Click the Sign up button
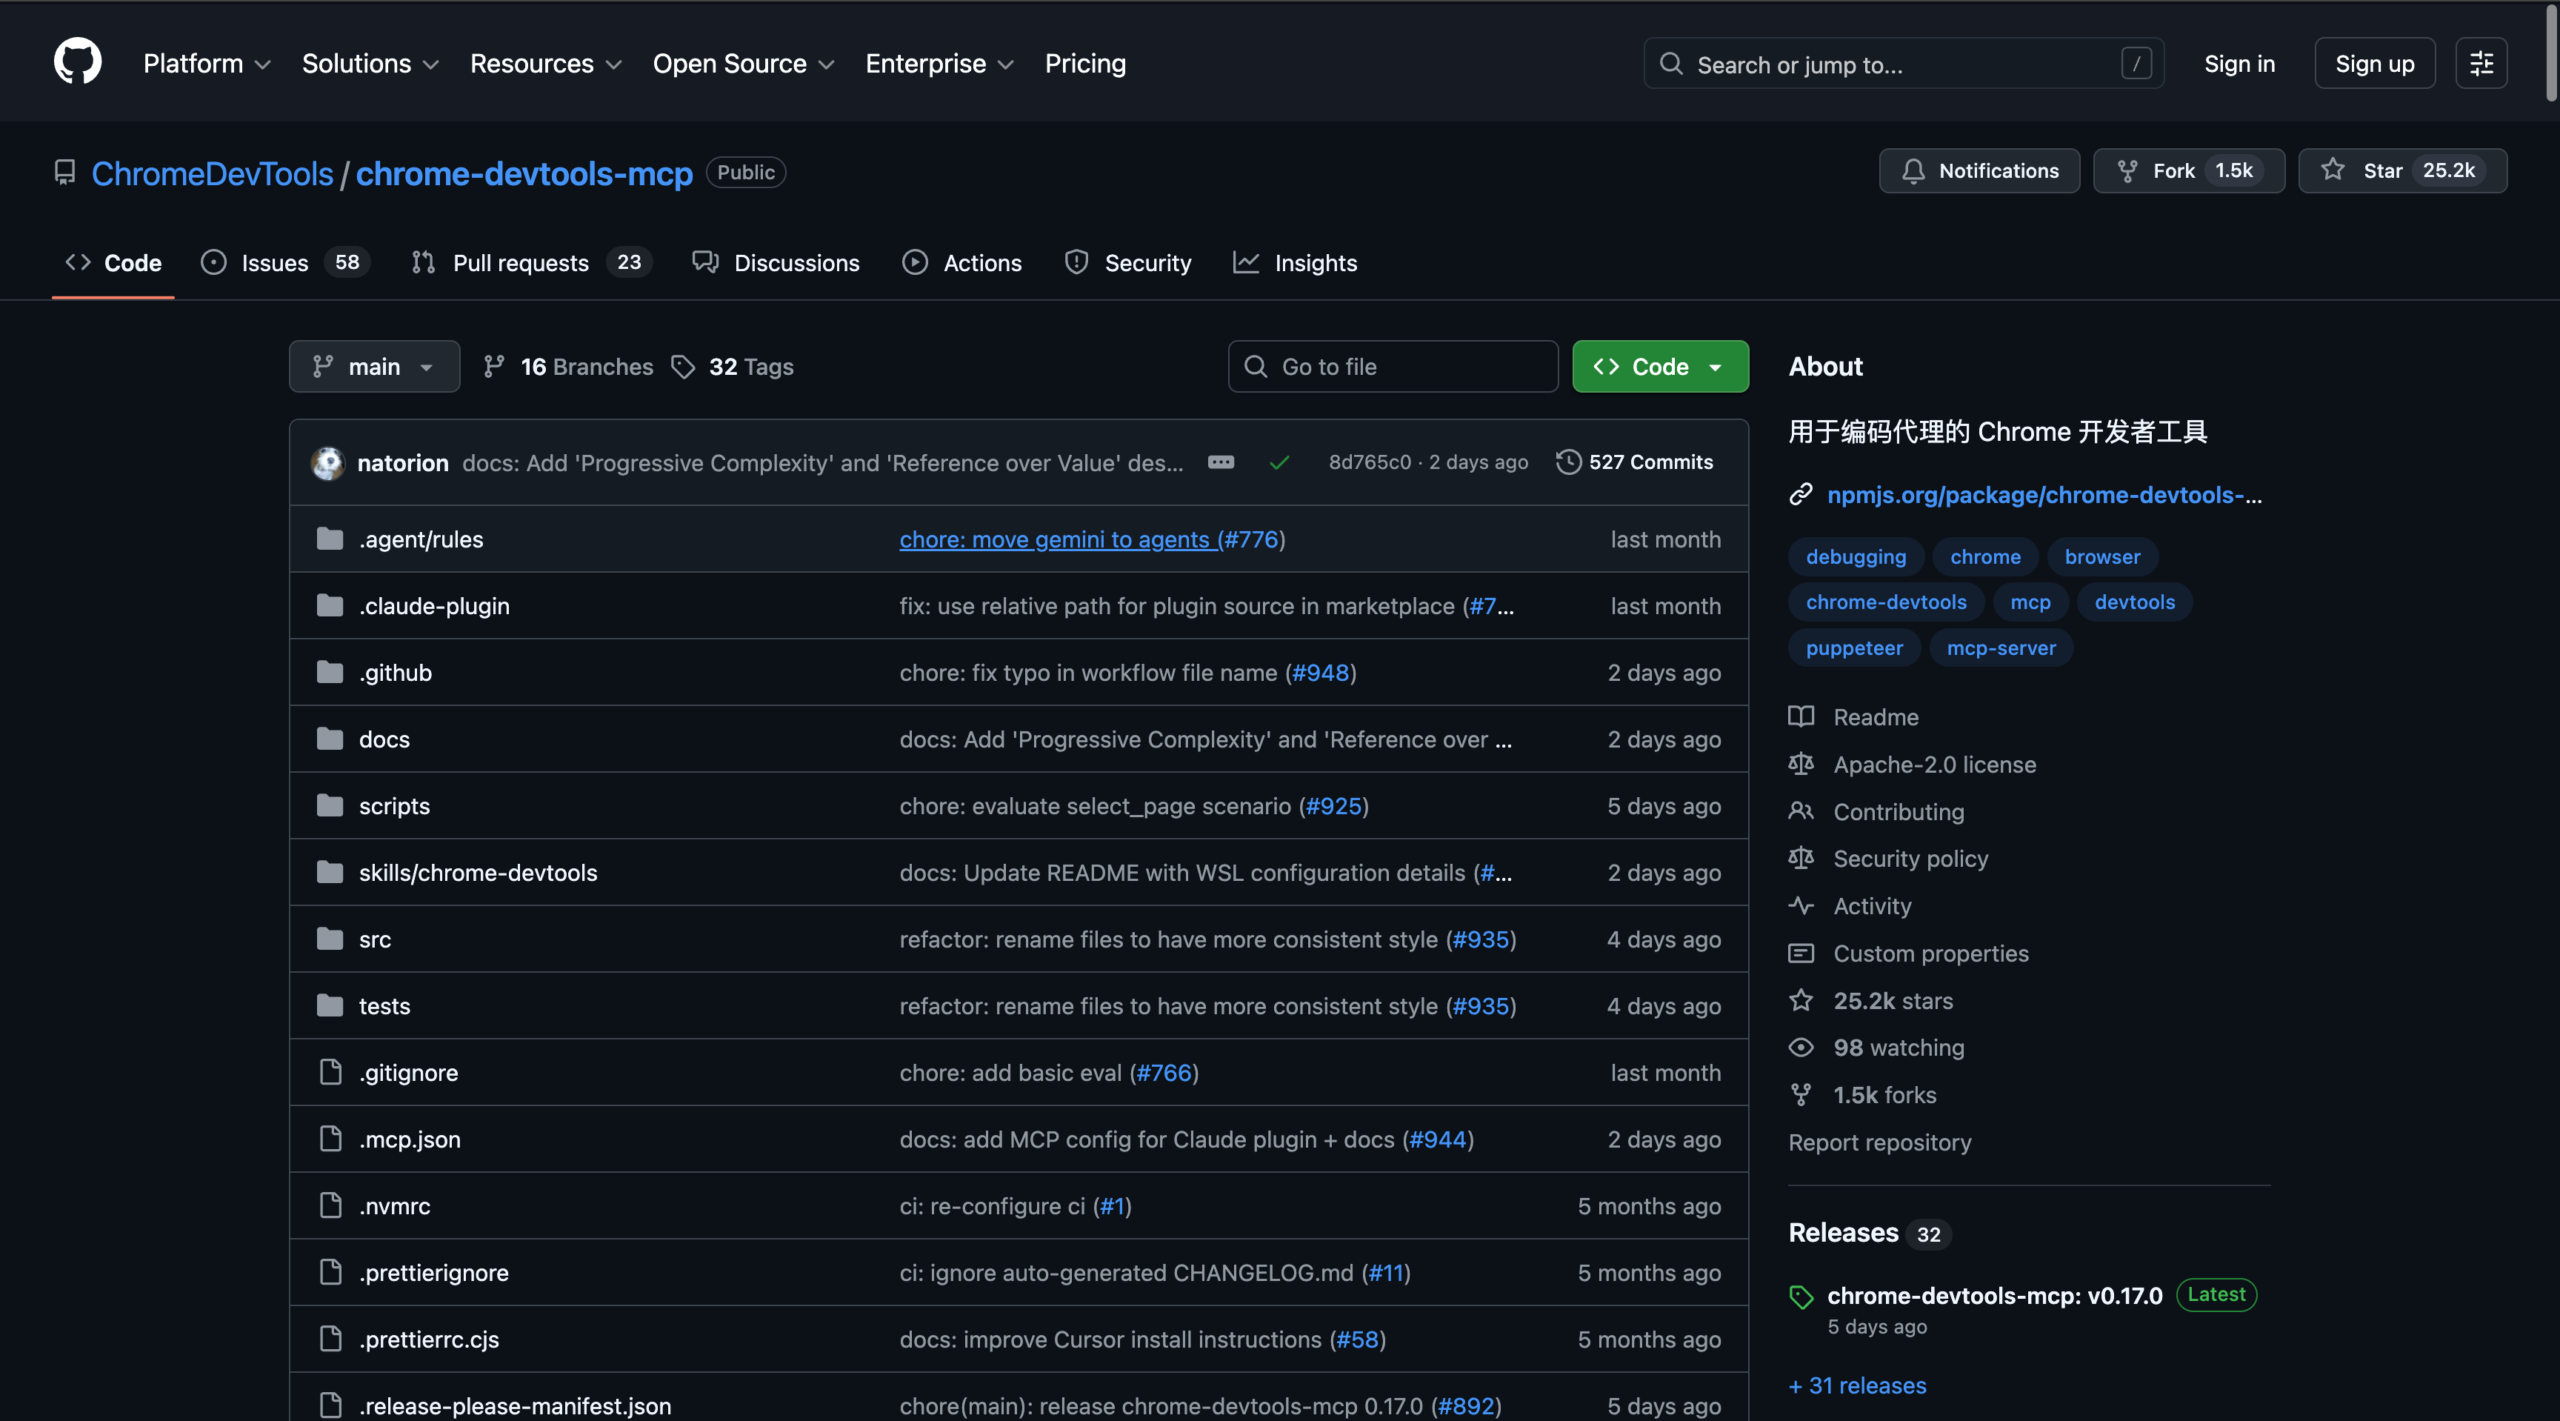The image size is (2560, 1421). [2374, 64]
